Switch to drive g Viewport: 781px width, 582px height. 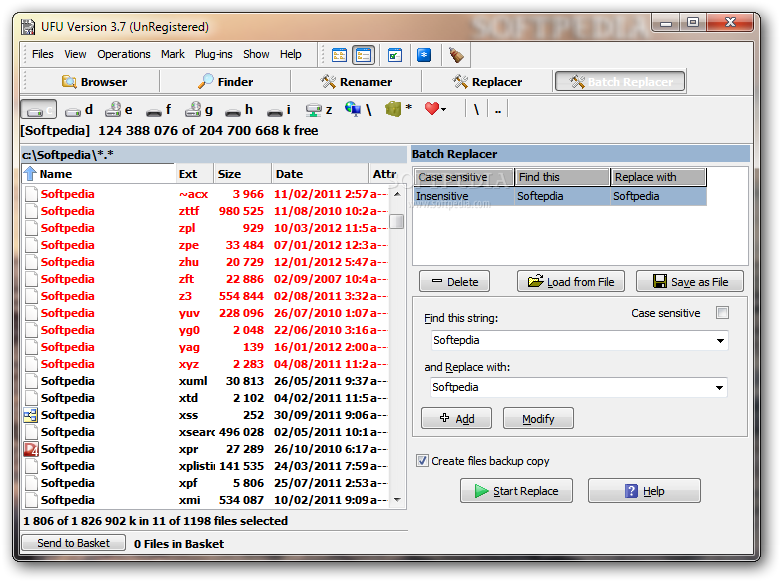click(199, 110)
